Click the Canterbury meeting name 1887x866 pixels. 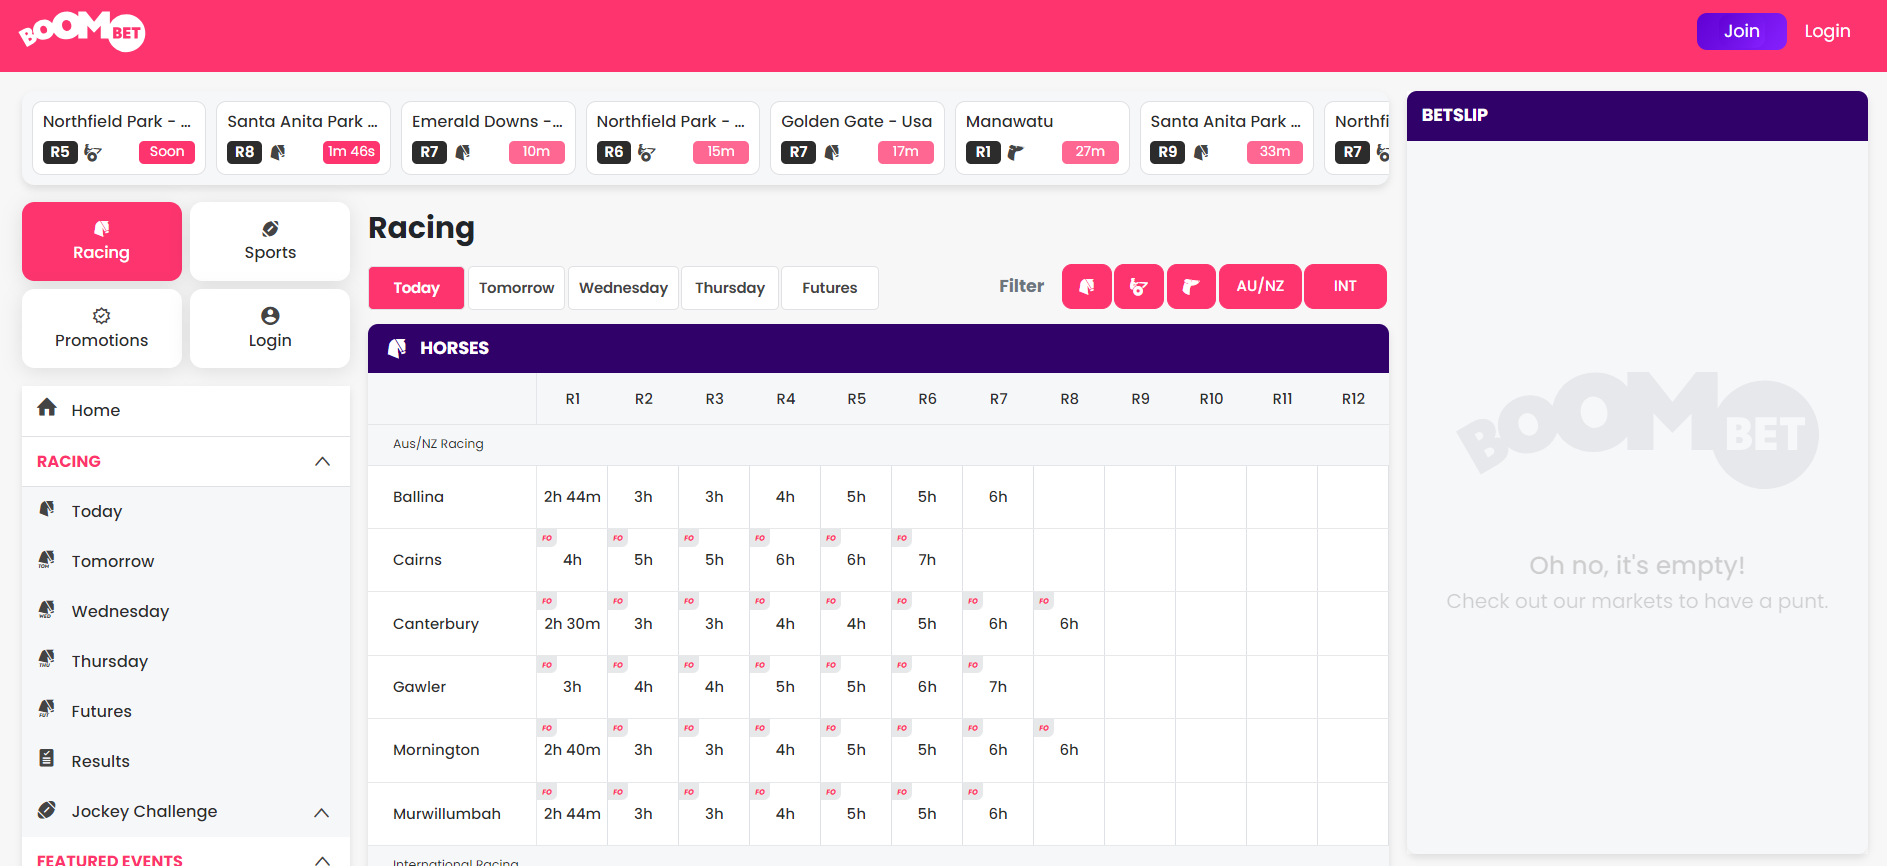point(436,624)
